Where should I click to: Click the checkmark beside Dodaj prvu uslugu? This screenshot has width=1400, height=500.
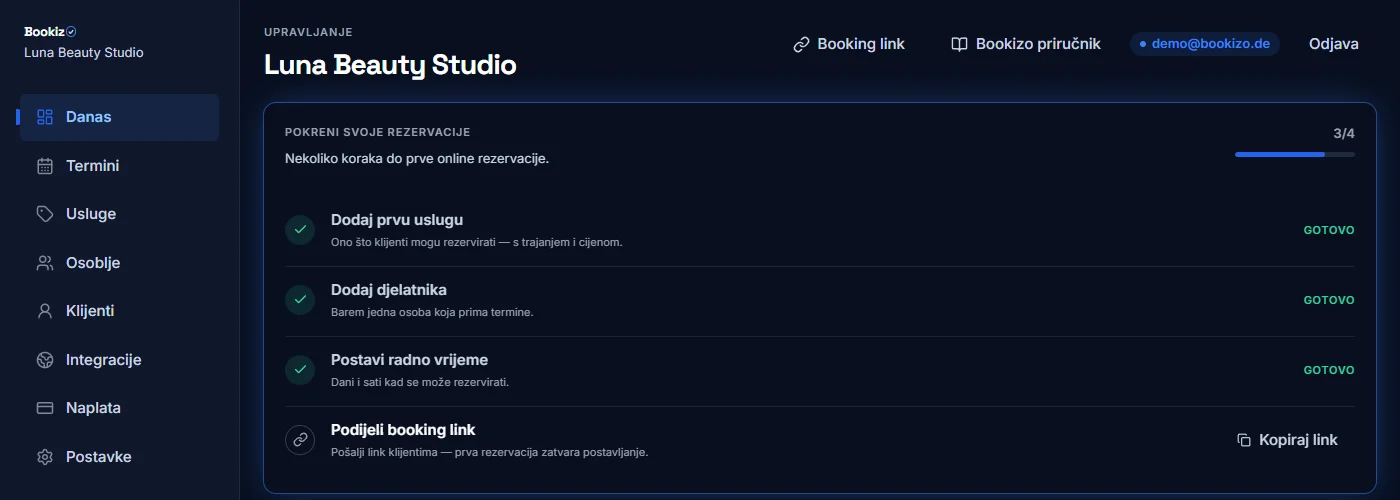click(300, 230)
